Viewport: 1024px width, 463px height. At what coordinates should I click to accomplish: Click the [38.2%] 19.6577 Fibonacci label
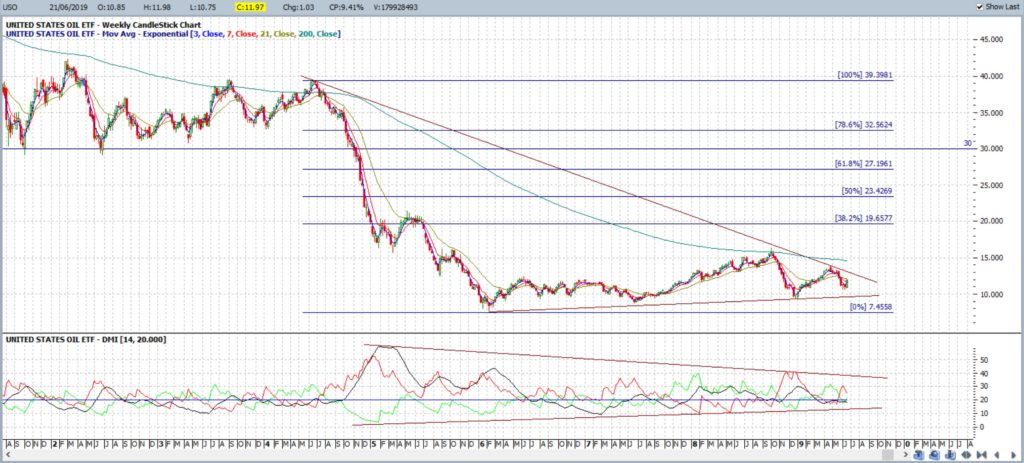863,219
